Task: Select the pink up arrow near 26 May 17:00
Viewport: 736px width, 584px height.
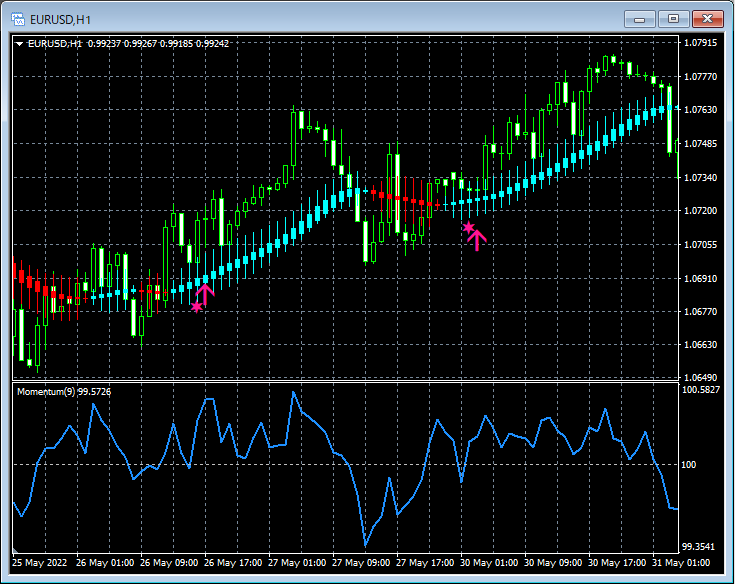Action: (205, 294)
